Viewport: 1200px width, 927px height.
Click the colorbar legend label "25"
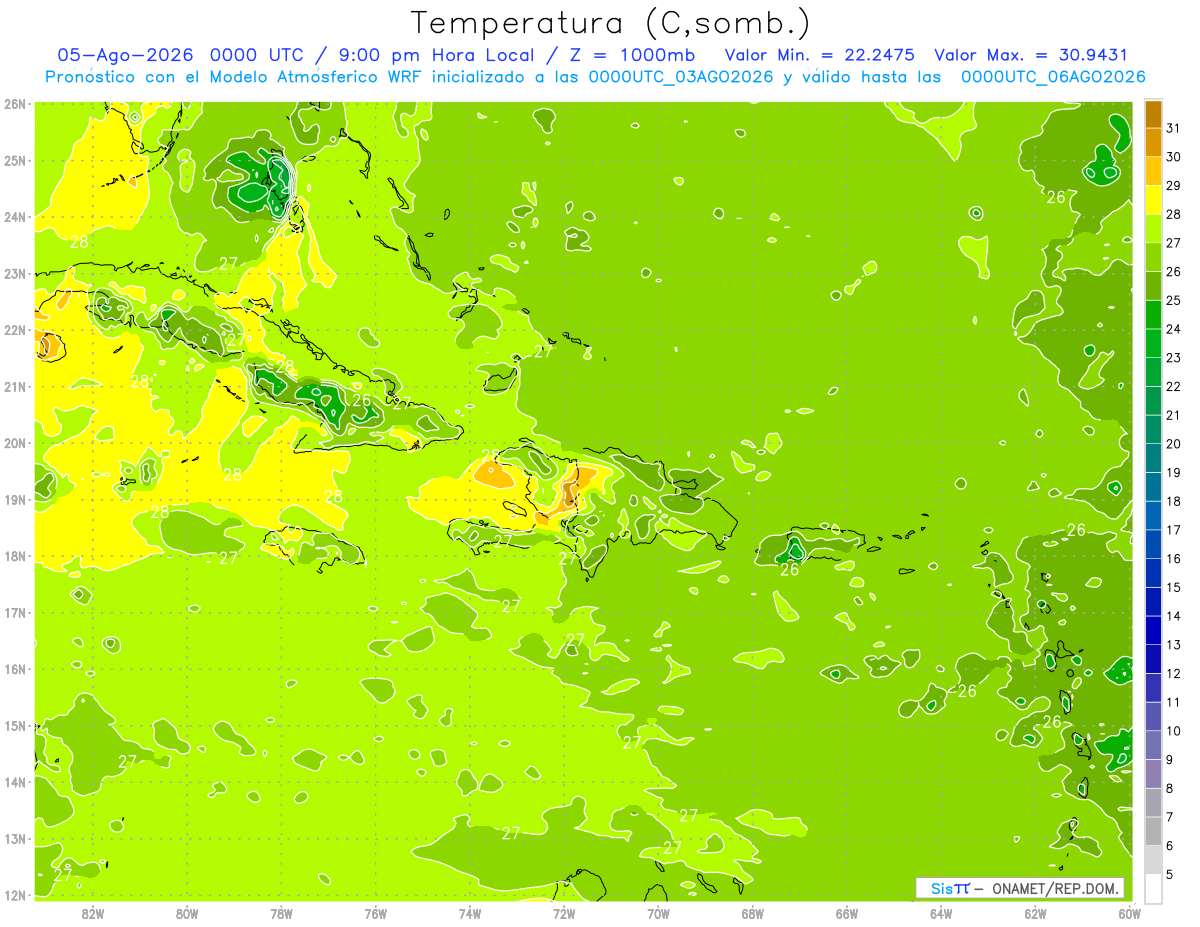1173,301
